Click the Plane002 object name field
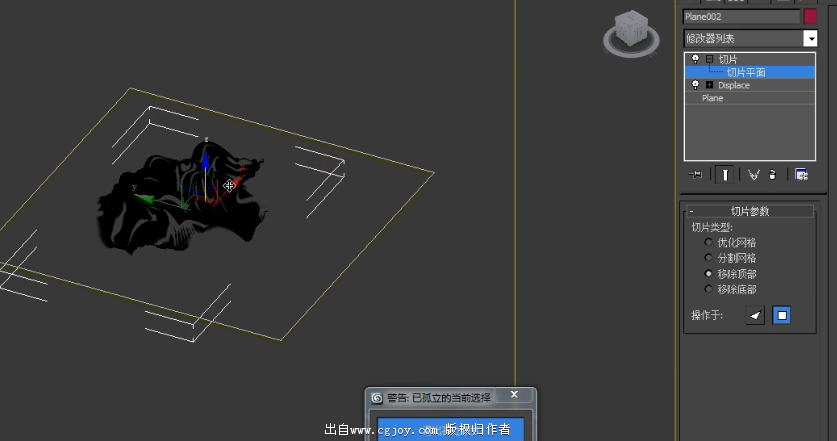The height and width of the screenshot is (441, 837). [x=741, y=17]
